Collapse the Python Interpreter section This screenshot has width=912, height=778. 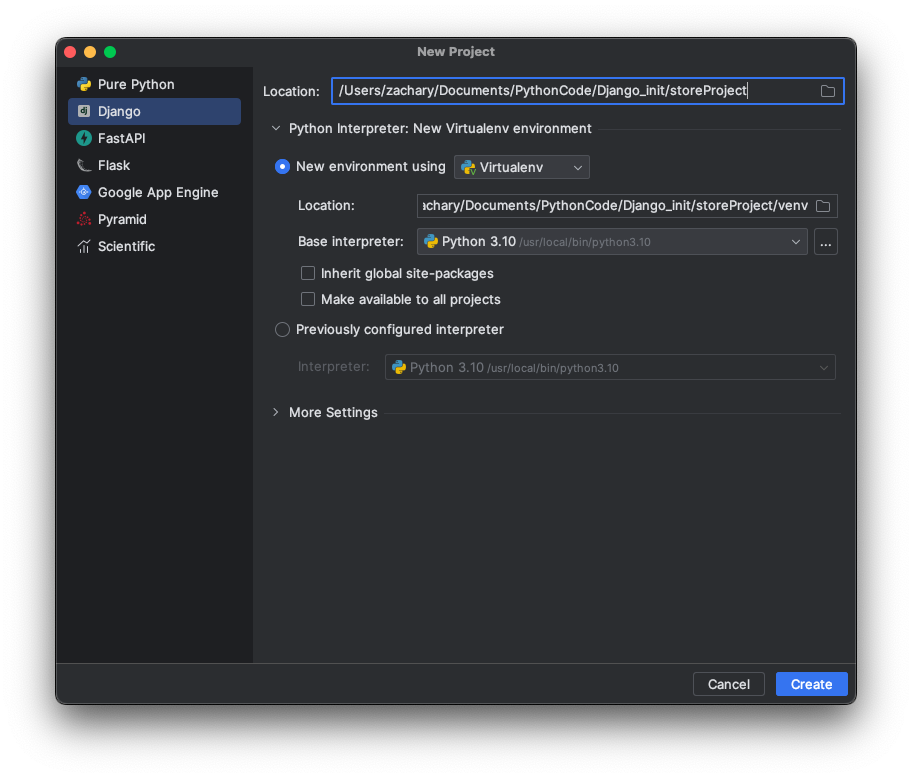[276, 128]
